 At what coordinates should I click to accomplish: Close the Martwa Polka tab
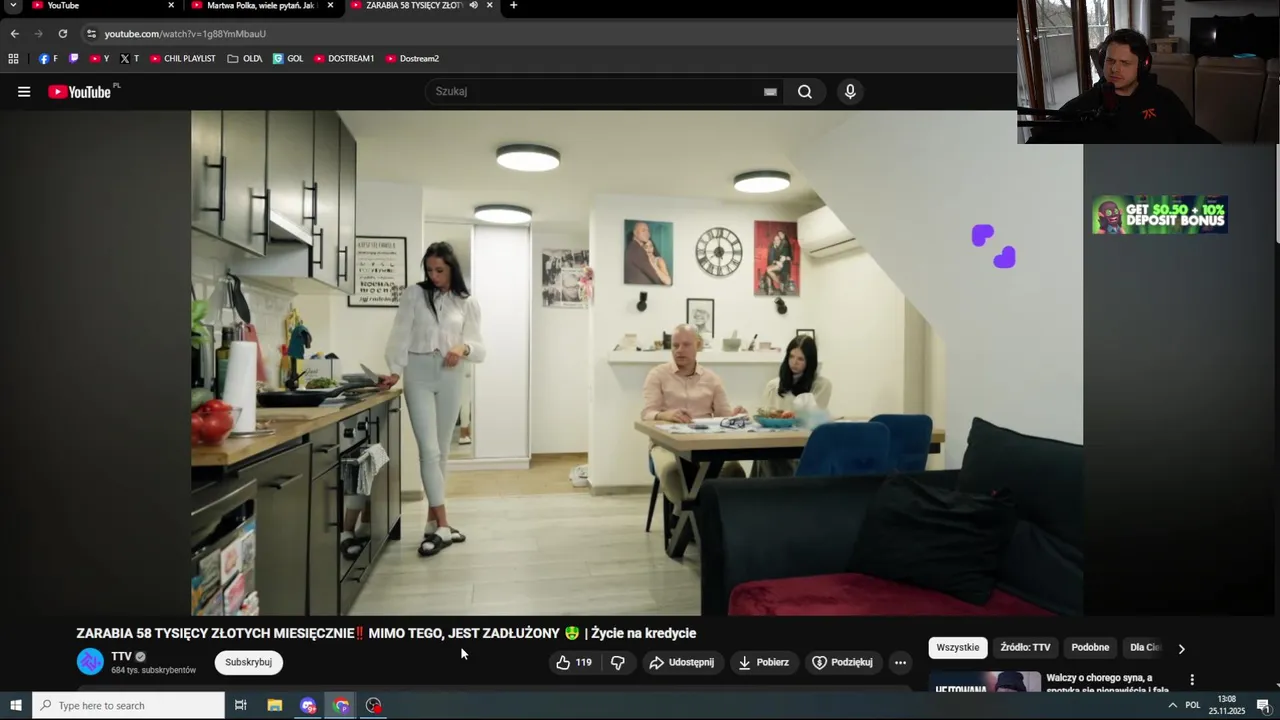click(330, 5)
